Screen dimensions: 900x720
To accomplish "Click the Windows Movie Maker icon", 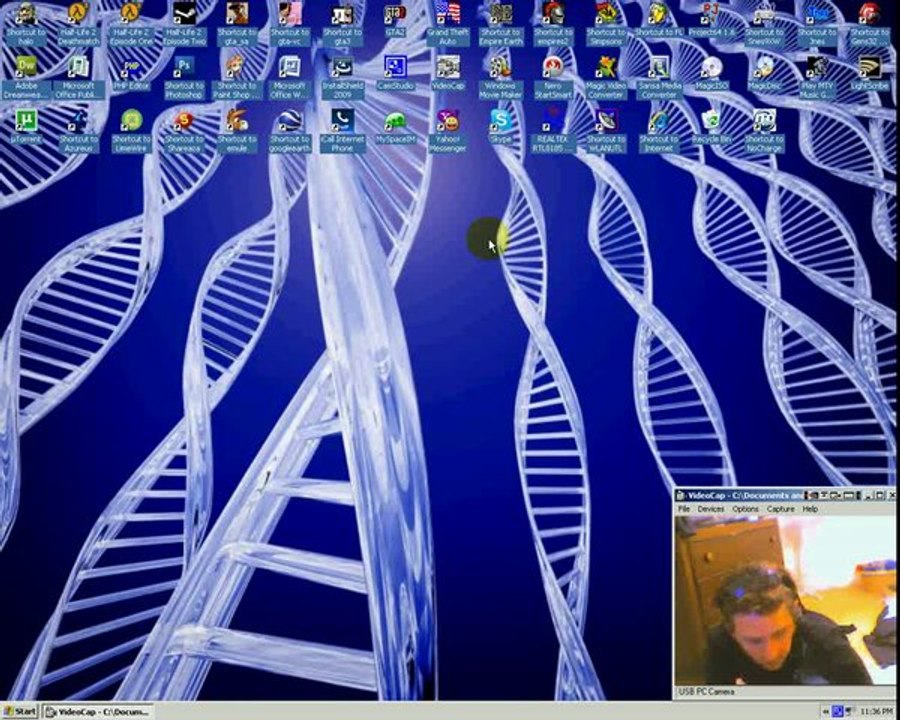I will (500, 68).
